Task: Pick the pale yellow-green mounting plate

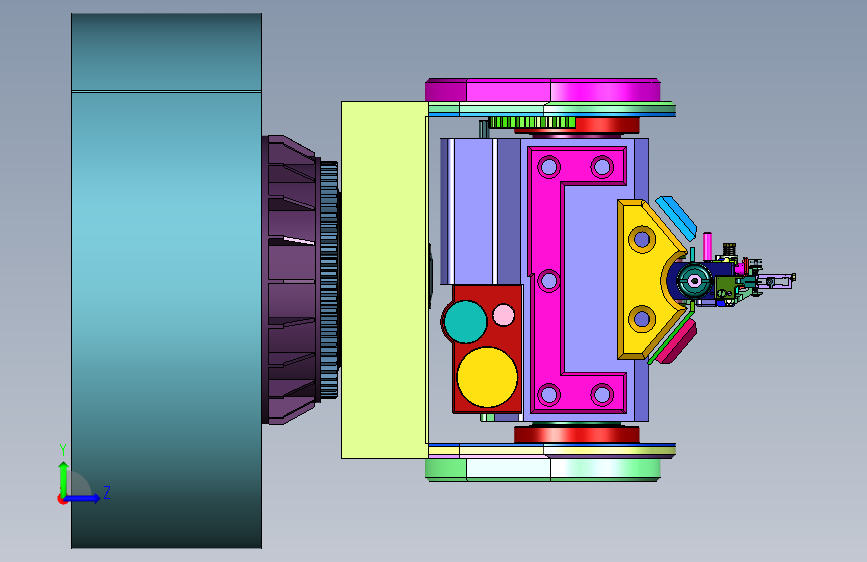Action: click(384, 280)
